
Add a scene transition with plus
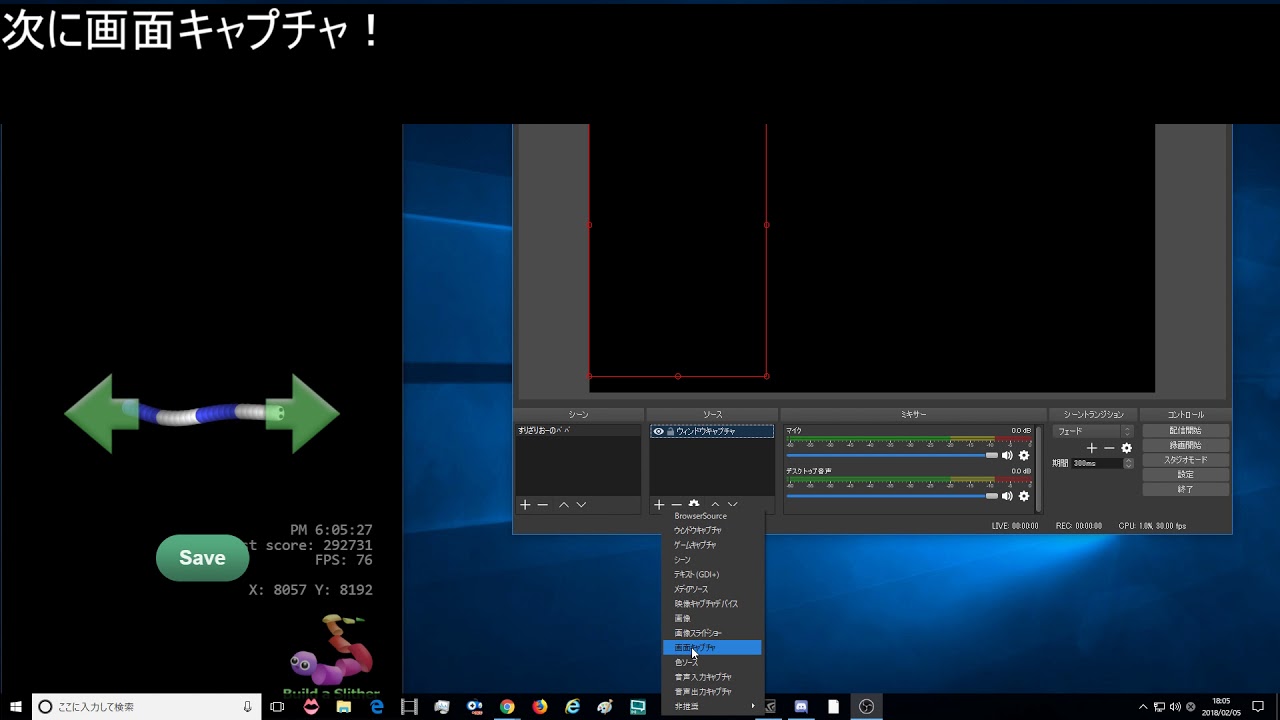coord(1092,448)
